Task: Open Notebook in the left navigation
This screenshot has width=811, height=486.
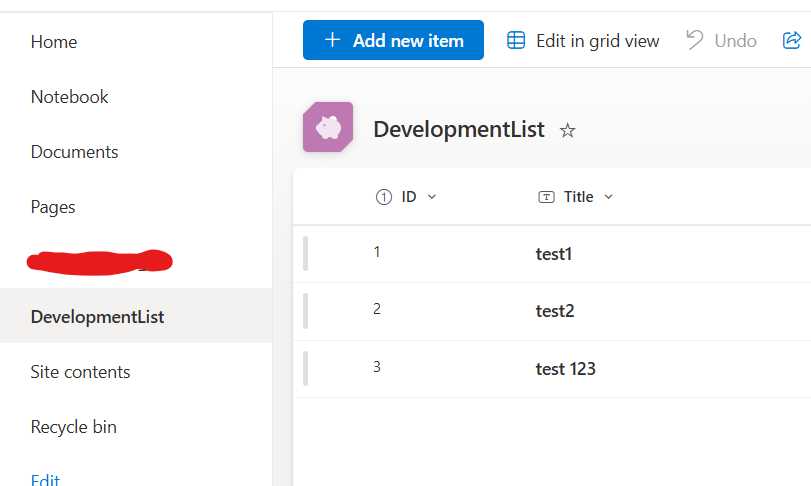Action: 70,97
